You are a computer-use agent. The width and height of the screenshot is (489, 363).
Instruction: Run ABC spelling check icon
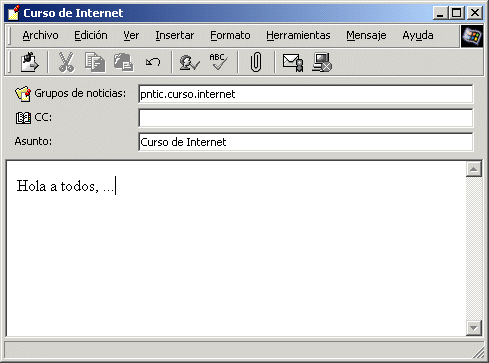(218, 62)
